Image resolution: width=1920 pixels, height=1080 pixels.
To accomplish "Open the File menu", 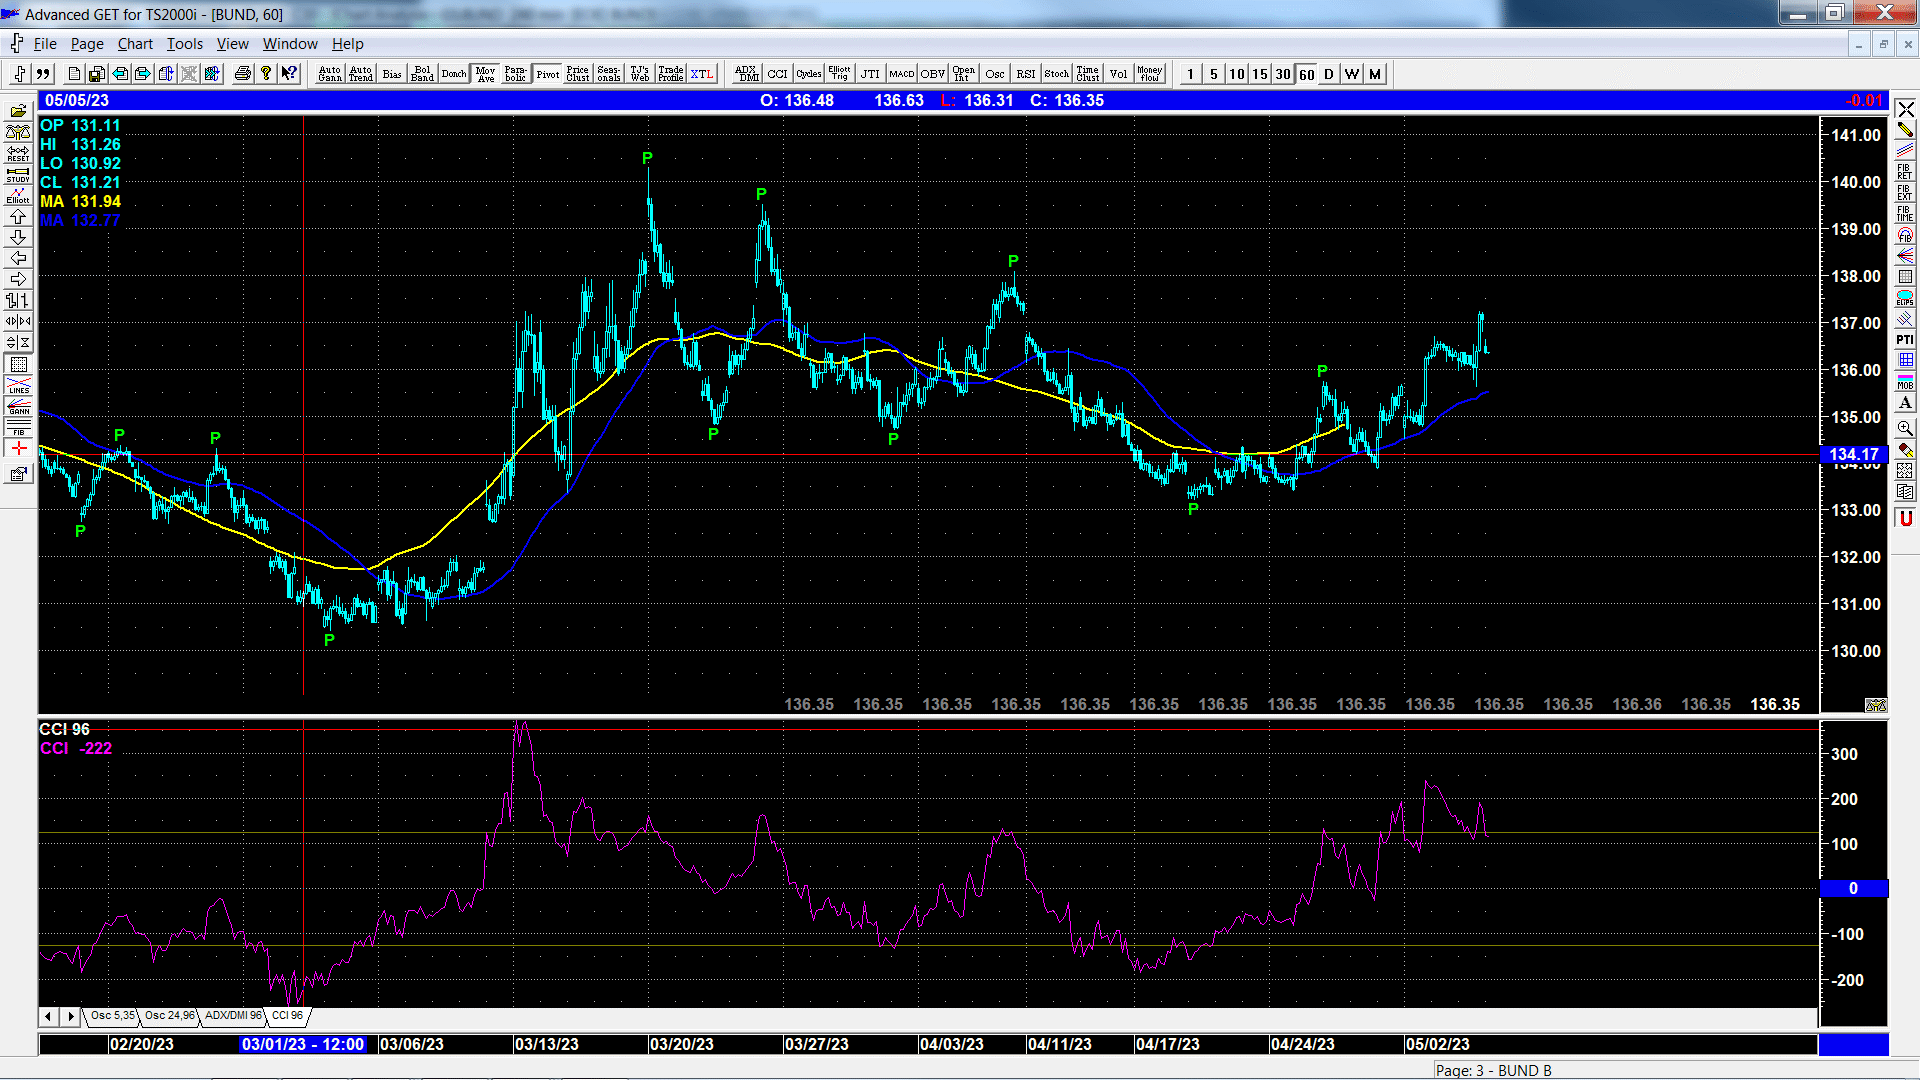I will coord(45,44).
